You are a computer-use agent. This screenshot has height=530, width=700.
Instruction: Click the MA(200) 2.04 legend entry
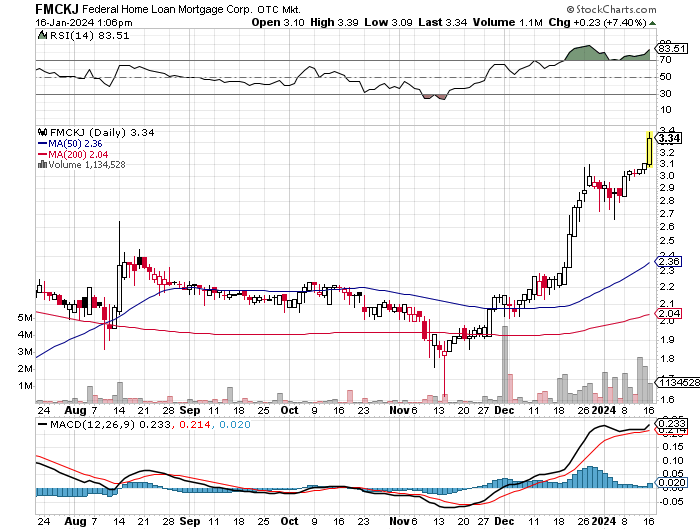73,154
